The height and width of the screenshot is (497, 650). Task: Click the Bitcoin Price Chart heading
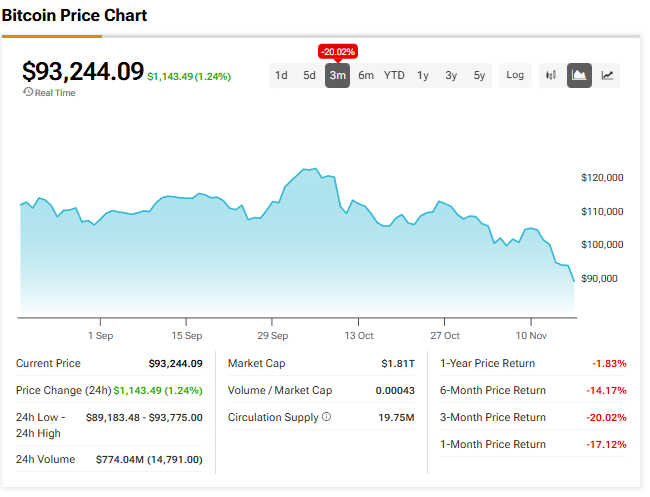coord(74,16)
